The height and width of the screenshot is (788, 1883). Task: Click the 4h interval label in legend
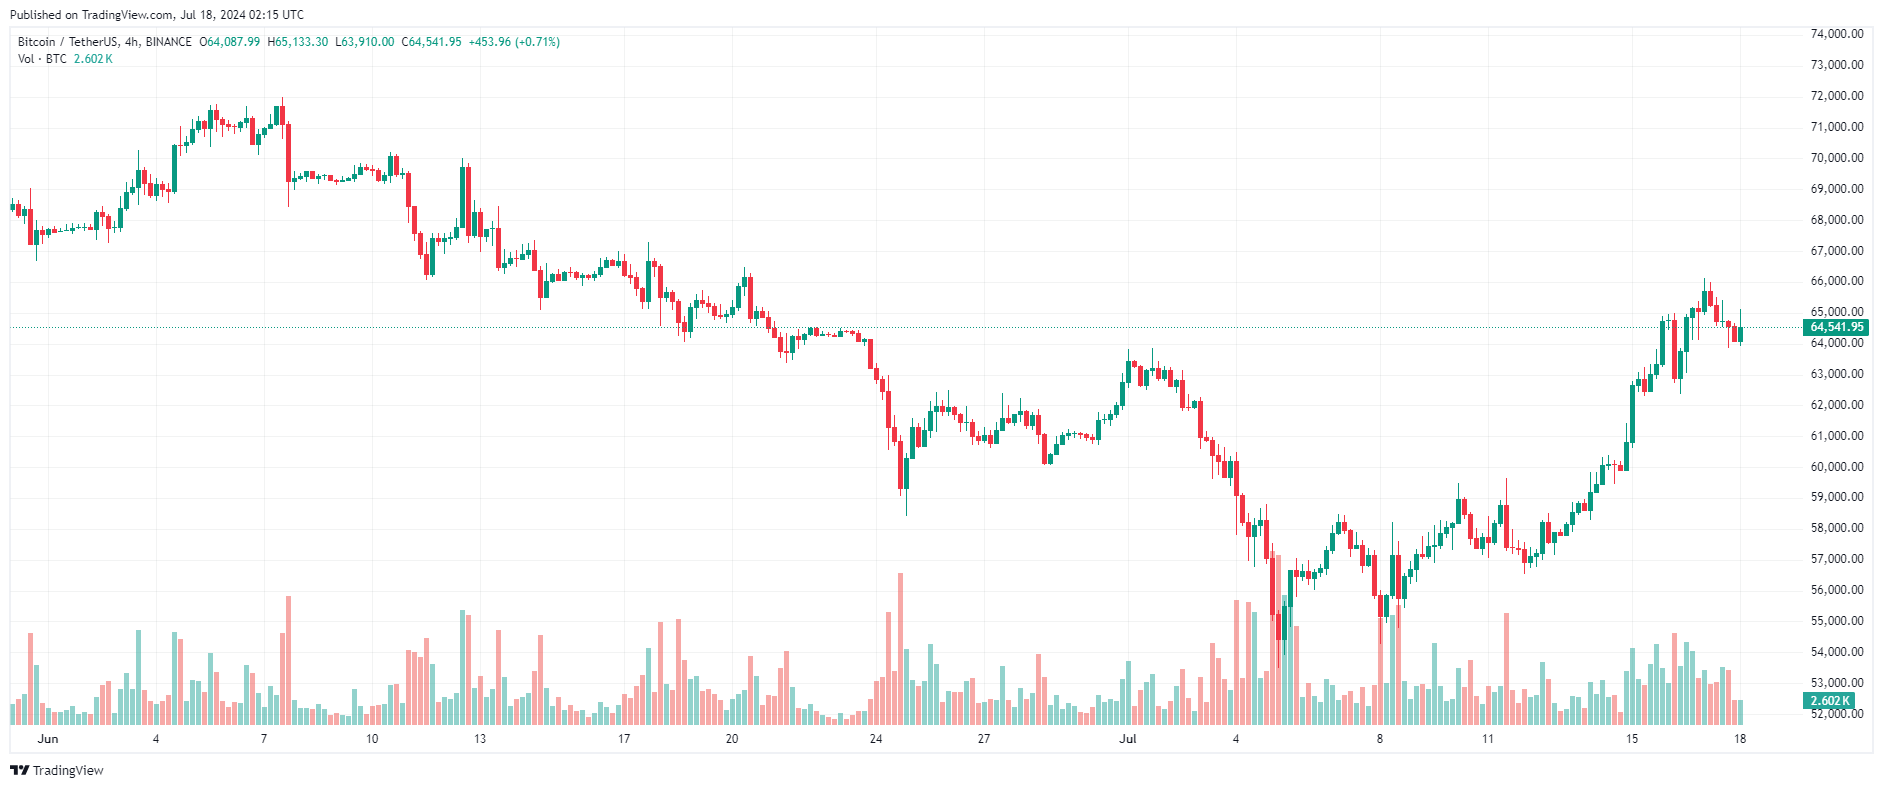coord(131,42)
